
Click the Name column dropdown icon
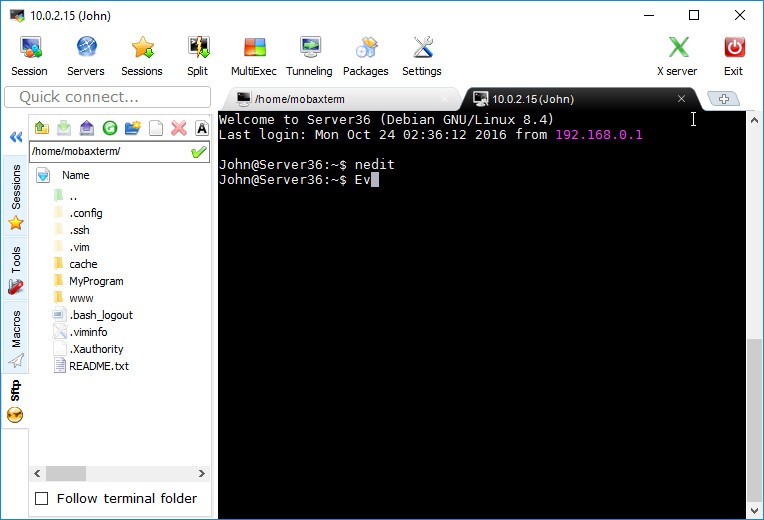(x=43, y=175)
